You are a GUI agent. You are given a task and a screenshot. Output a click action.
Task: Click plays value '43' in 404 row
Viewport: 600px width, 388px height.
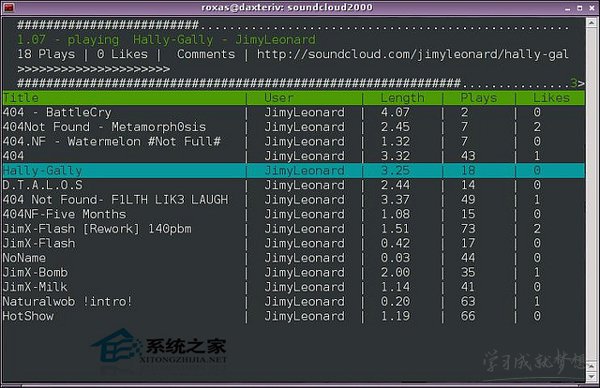pos(468,156)
